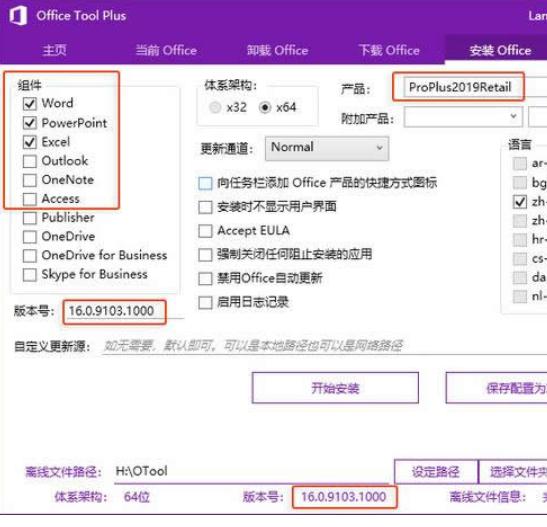
Task: Enable 启用日志记录 checkbox
Action: (x=205, y=303)
